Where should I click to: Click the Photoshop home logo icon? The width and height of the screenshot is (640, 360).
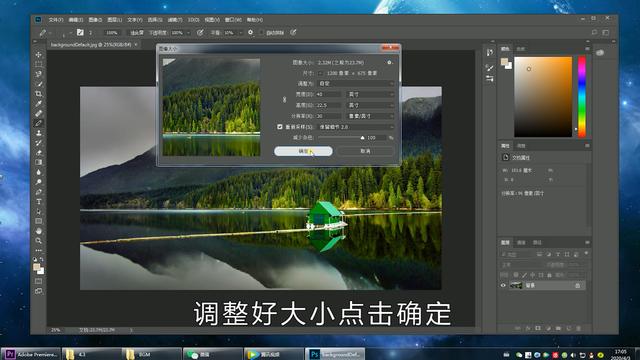[x=38, y=20]
